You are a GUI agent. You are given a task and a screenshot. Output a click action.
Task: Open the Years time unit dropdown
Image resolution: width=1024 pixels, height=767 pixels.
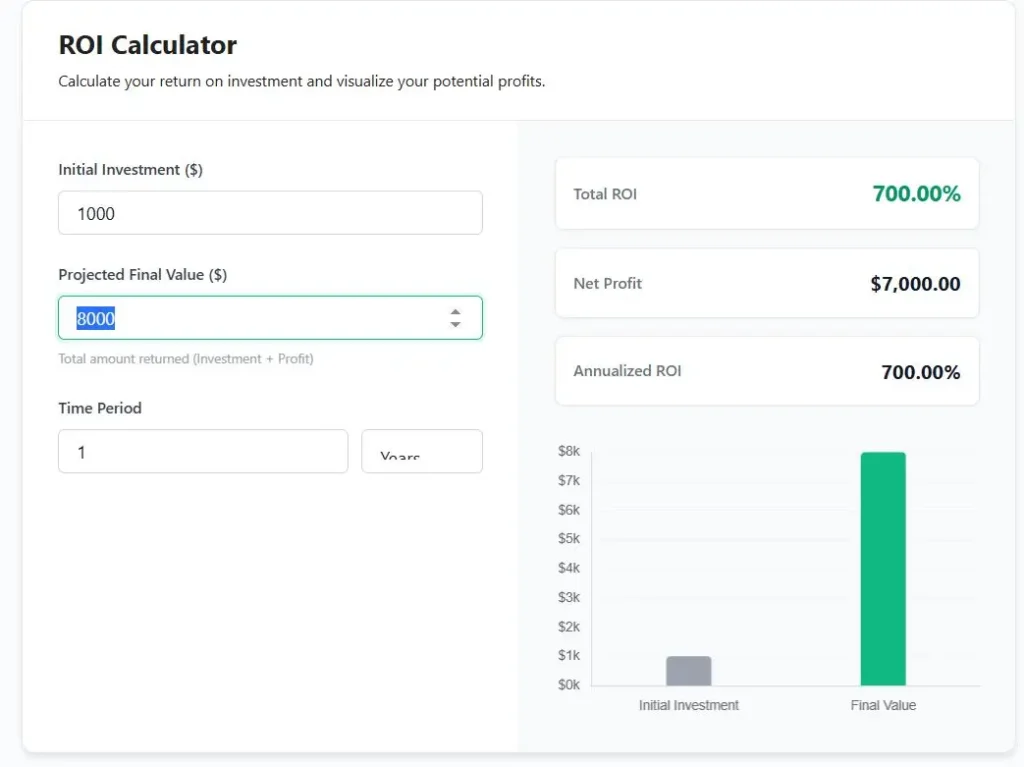point(421,452)
